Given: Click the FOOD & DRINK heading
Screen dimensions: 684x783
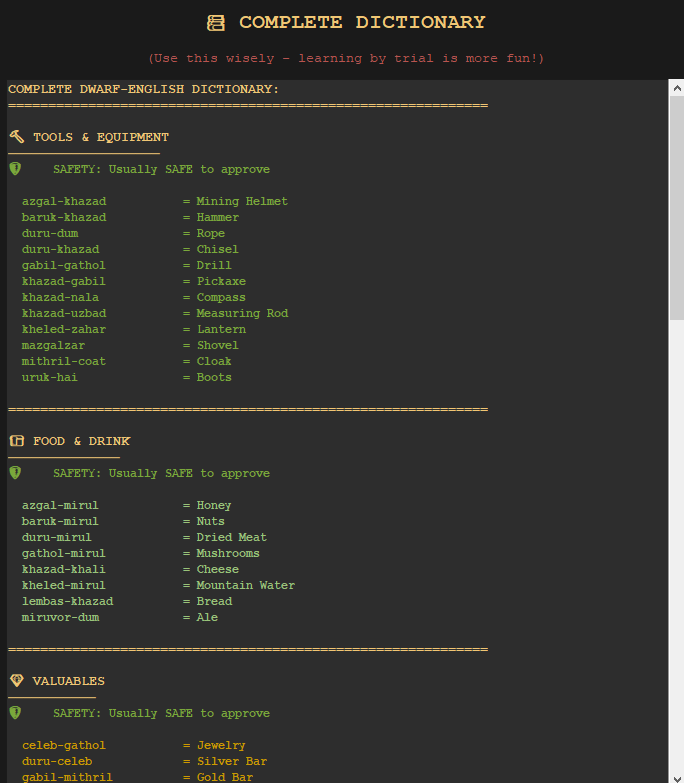Looking at the screenshot, I should coord(81,441).
